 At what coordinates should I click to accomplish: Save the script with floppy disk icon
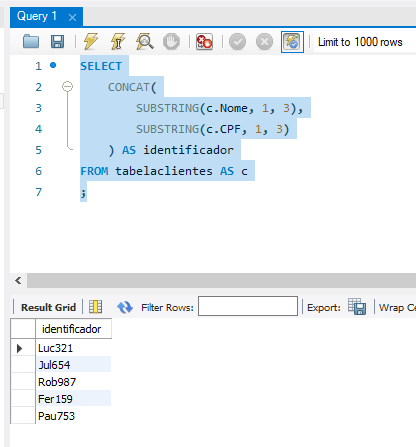(57, 42)
